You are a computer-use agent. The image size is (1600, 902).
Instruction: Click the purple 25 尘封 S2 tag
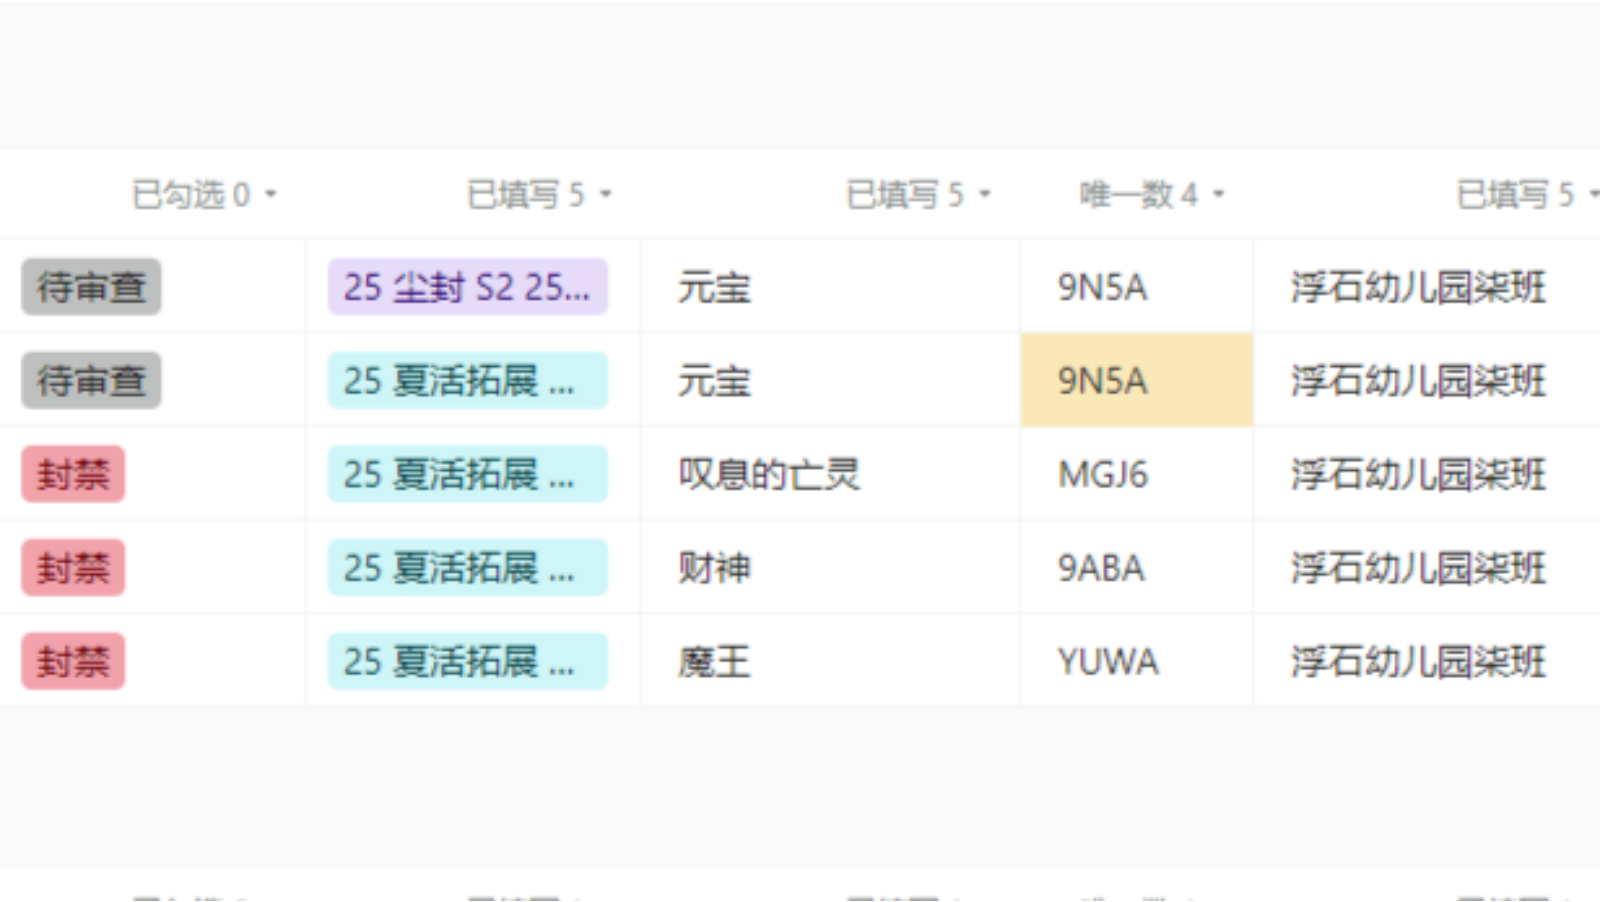pos(467,288)
